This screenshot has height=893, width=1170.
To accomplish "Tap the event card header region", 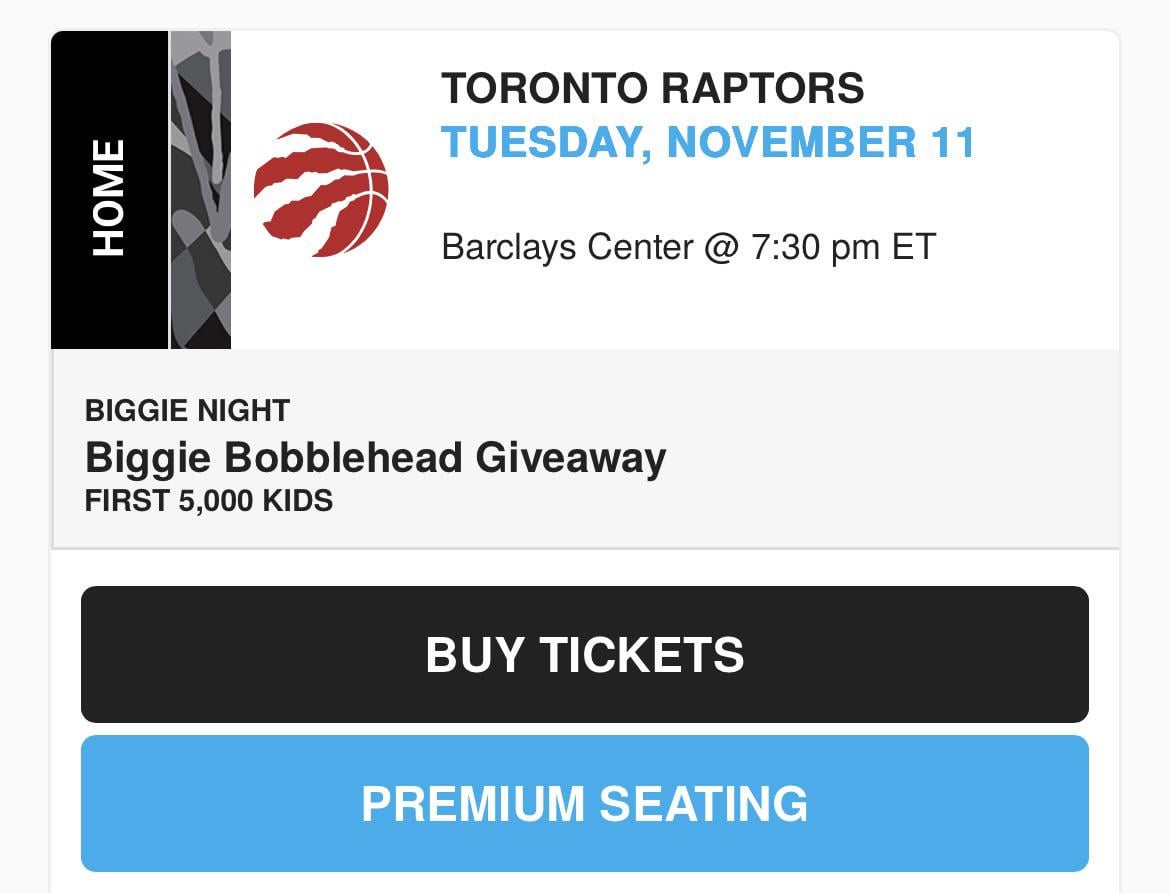I will 585,190.
